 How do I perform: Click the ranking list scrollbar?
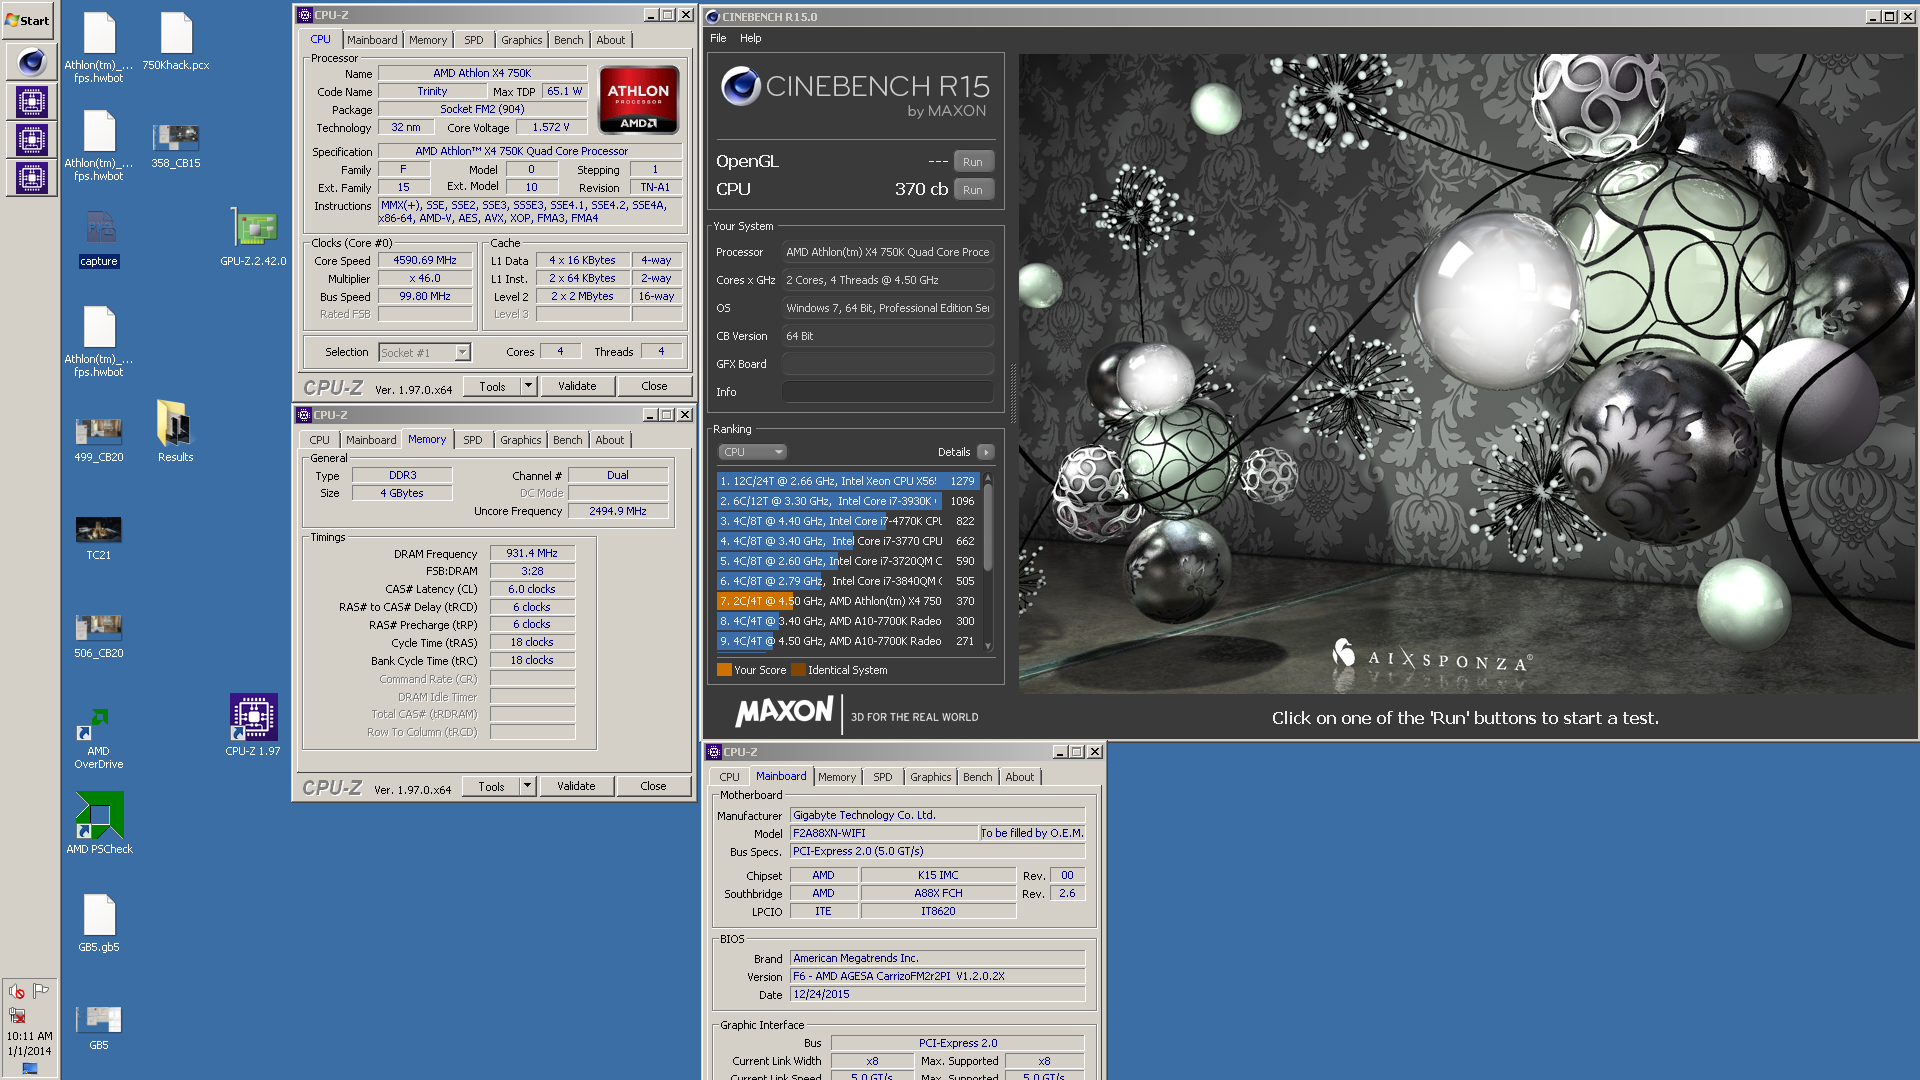pos(988,562)
